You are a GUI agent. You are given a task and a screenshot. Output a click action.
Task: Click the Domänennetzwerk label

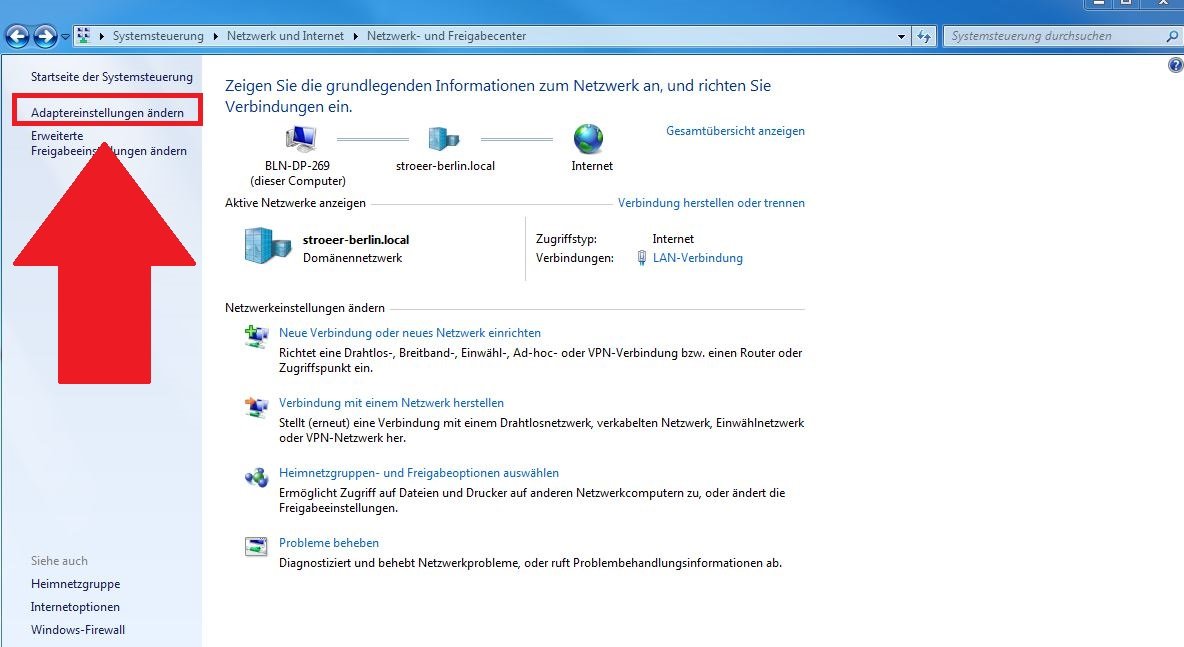[x=353, y=258]
